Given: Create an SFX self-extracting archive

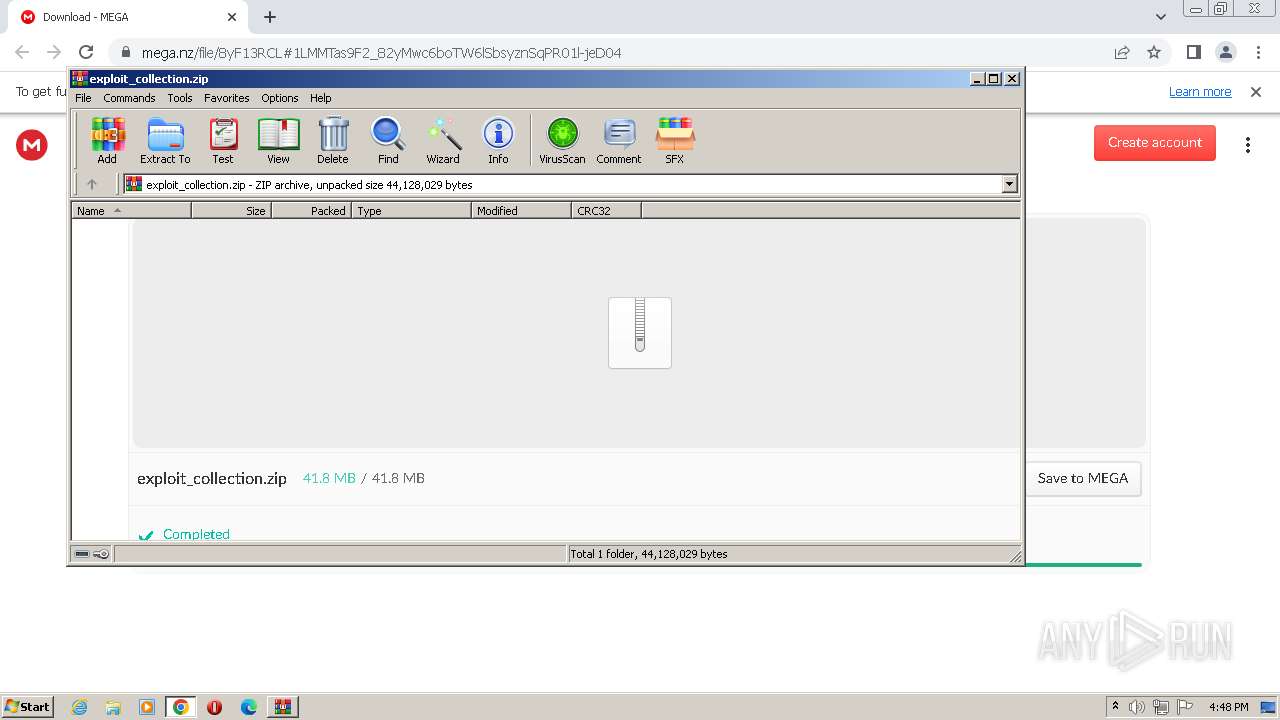Looking at the screenshot, I should pyautogui.click(x=675, y=140).
